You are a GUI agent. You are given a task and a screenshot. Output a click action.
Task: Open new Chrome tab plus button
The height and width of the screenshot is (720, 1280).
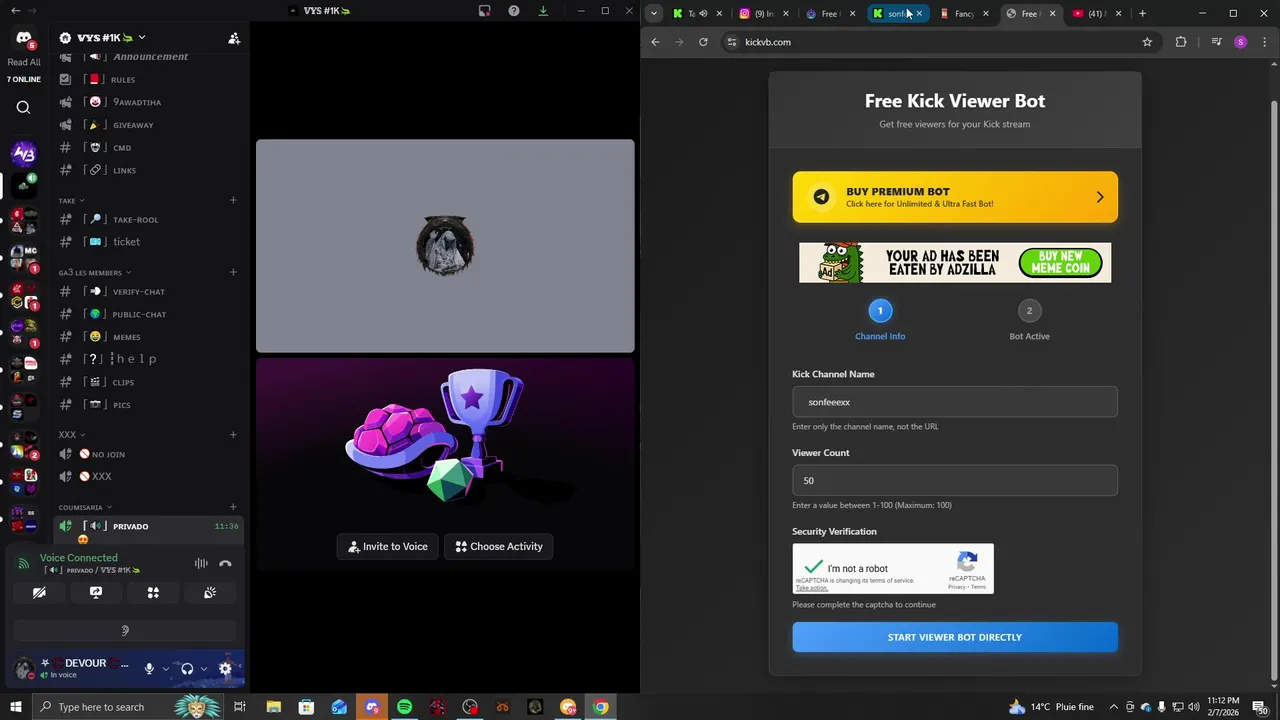[1142, 13]
